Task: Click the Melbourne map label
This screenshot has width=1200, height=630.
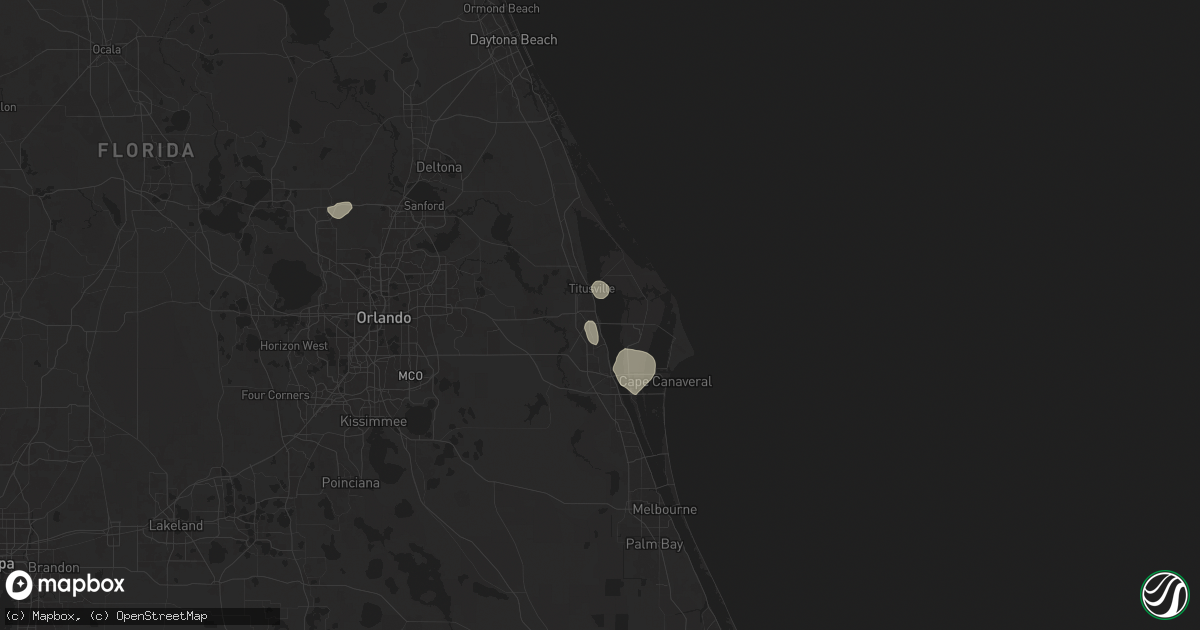Action: 665,510
